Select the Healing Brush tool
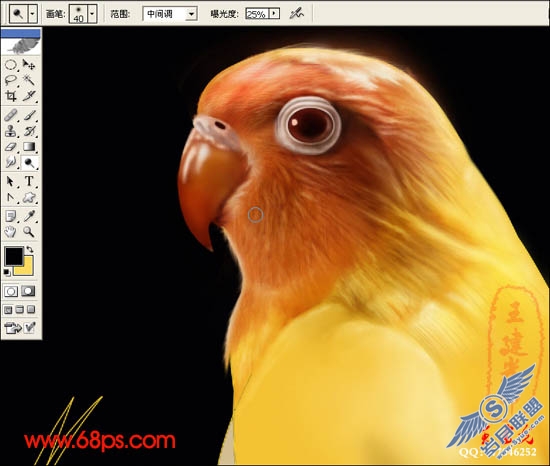The width and height of the screenshot is (550, 466). click(x=11, y=115)
